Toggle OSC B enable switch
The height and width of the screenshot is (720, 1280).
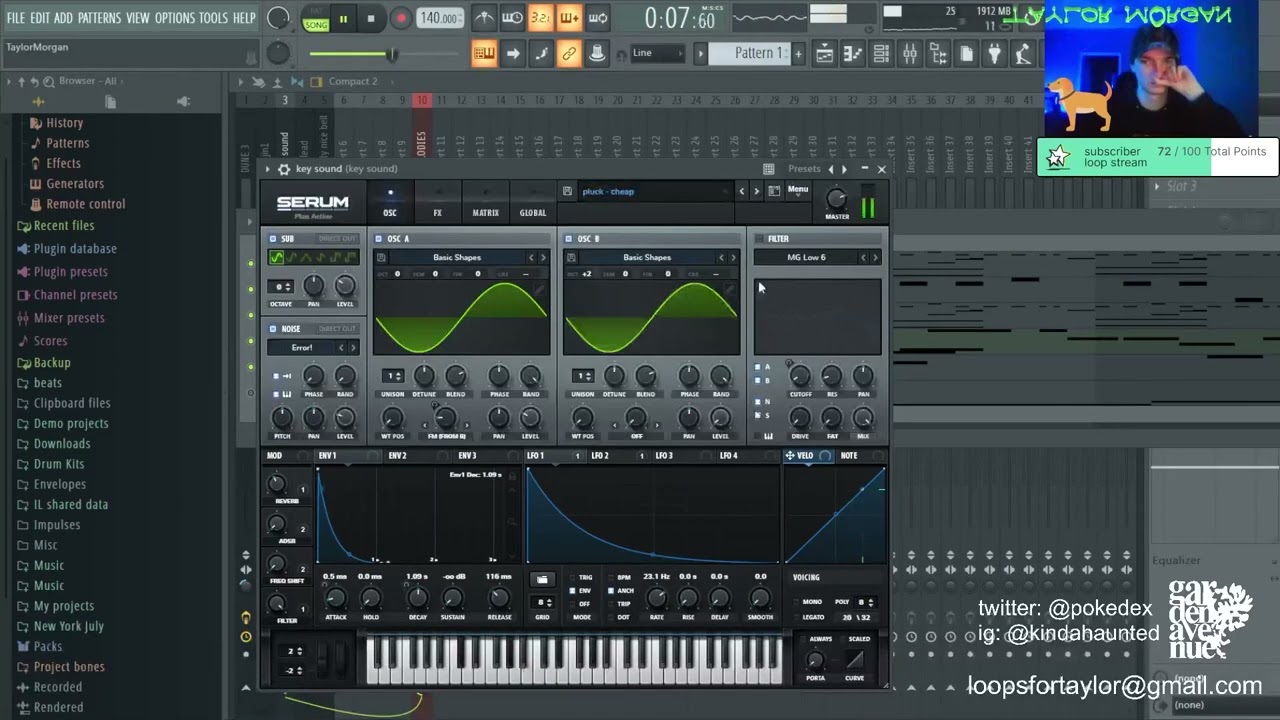[x=568, y=239]
